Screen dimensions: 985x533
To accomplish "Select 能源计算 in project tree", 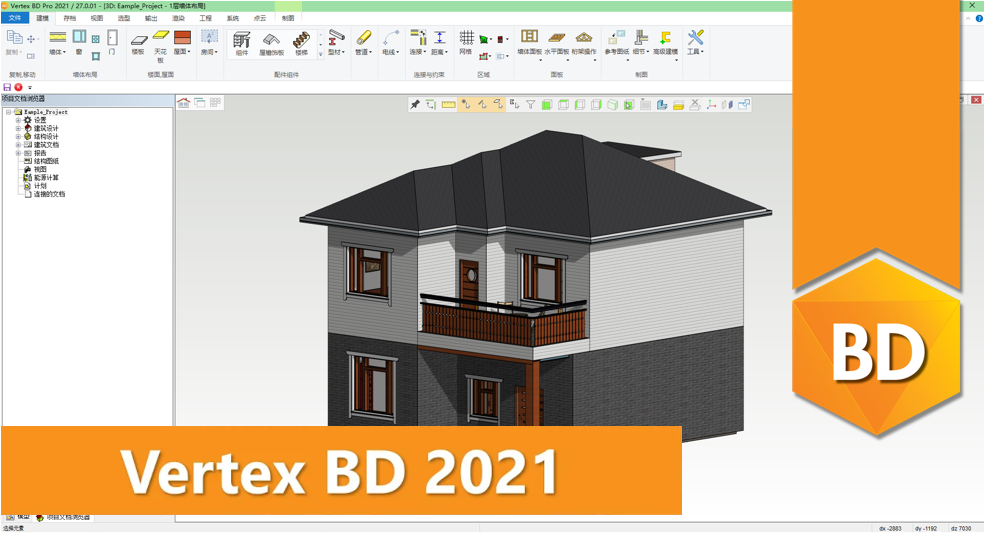I will point(46,177).
